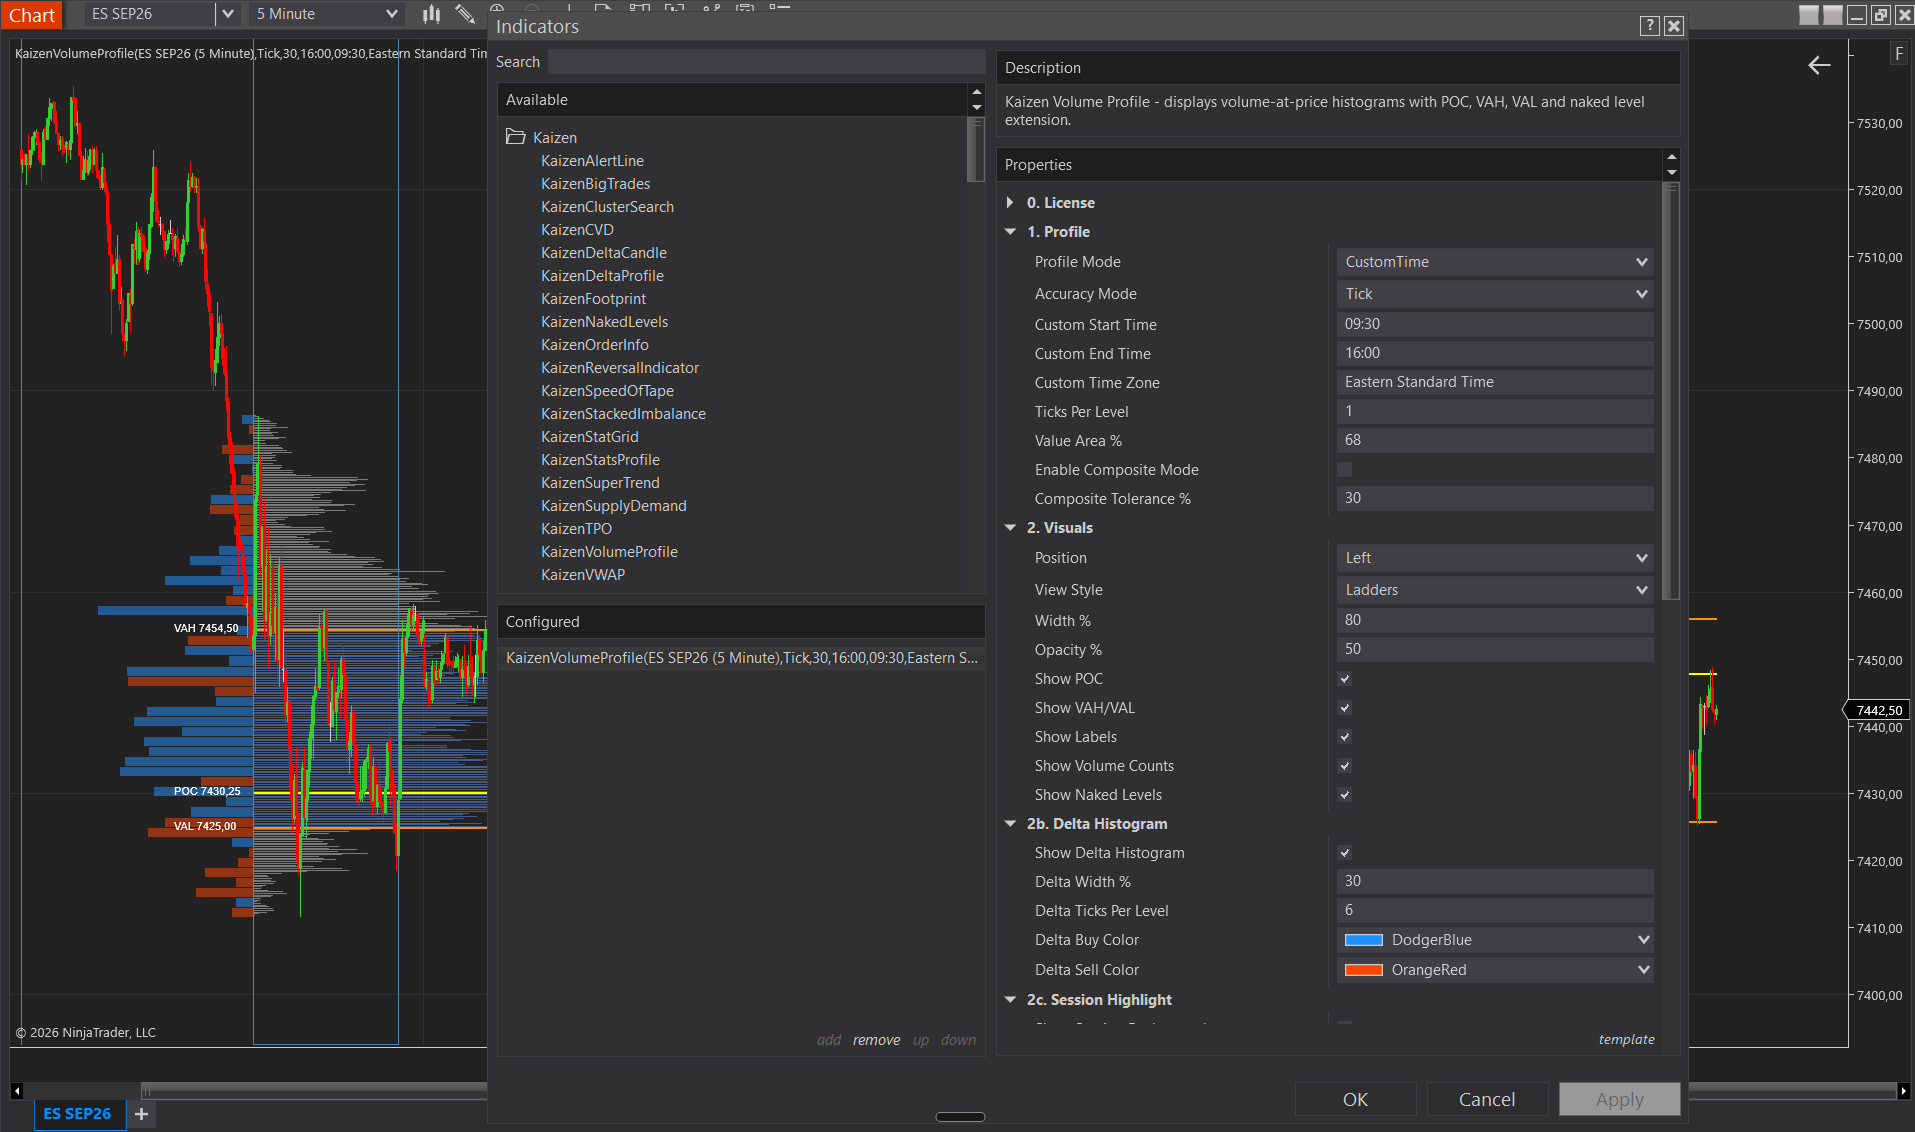Select KaizenTPO indicator
1915x1132 pixels.
pos(576,529)
